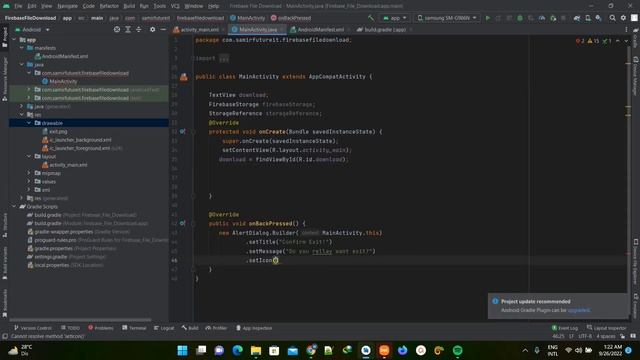This screenshot has height=360, width=640.
Task: Click the UTF-8 encoding status item
Action: click(x=584, y=336)
